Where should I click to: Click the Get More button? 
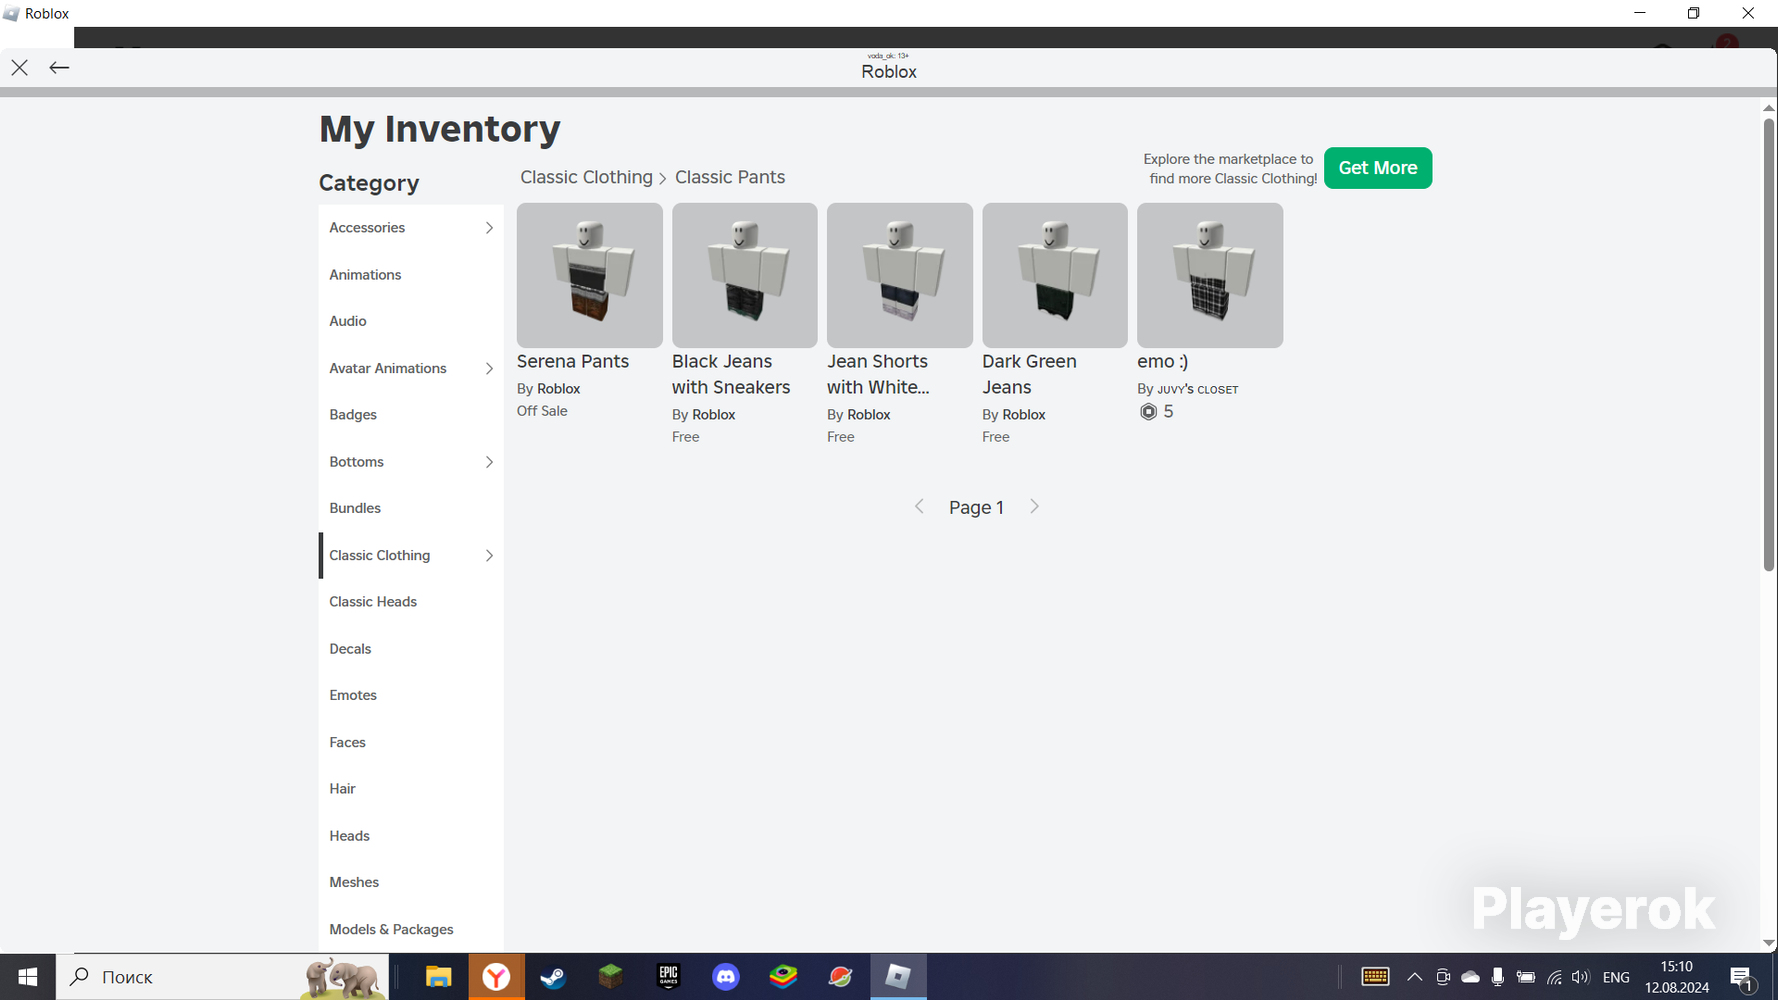pos(1378,168)
